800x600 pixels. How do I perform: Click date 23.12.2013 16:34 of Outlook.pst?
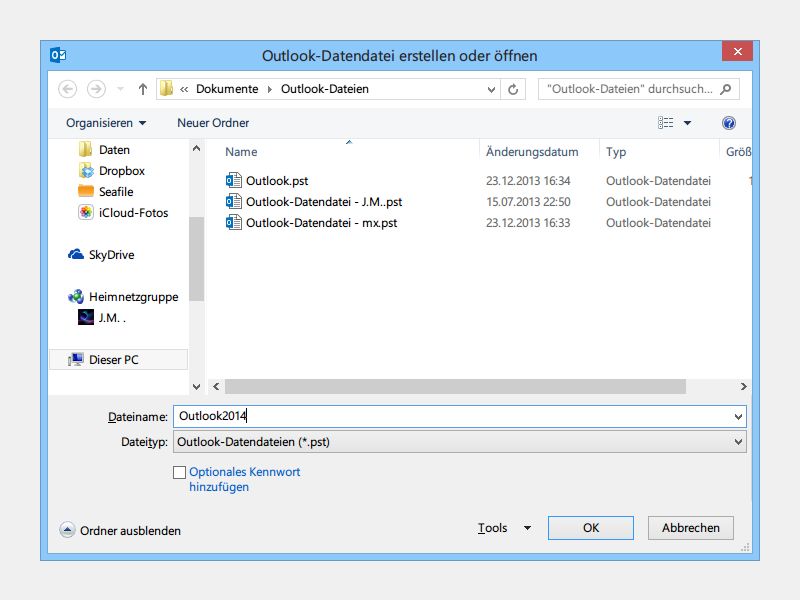(528, 181)
